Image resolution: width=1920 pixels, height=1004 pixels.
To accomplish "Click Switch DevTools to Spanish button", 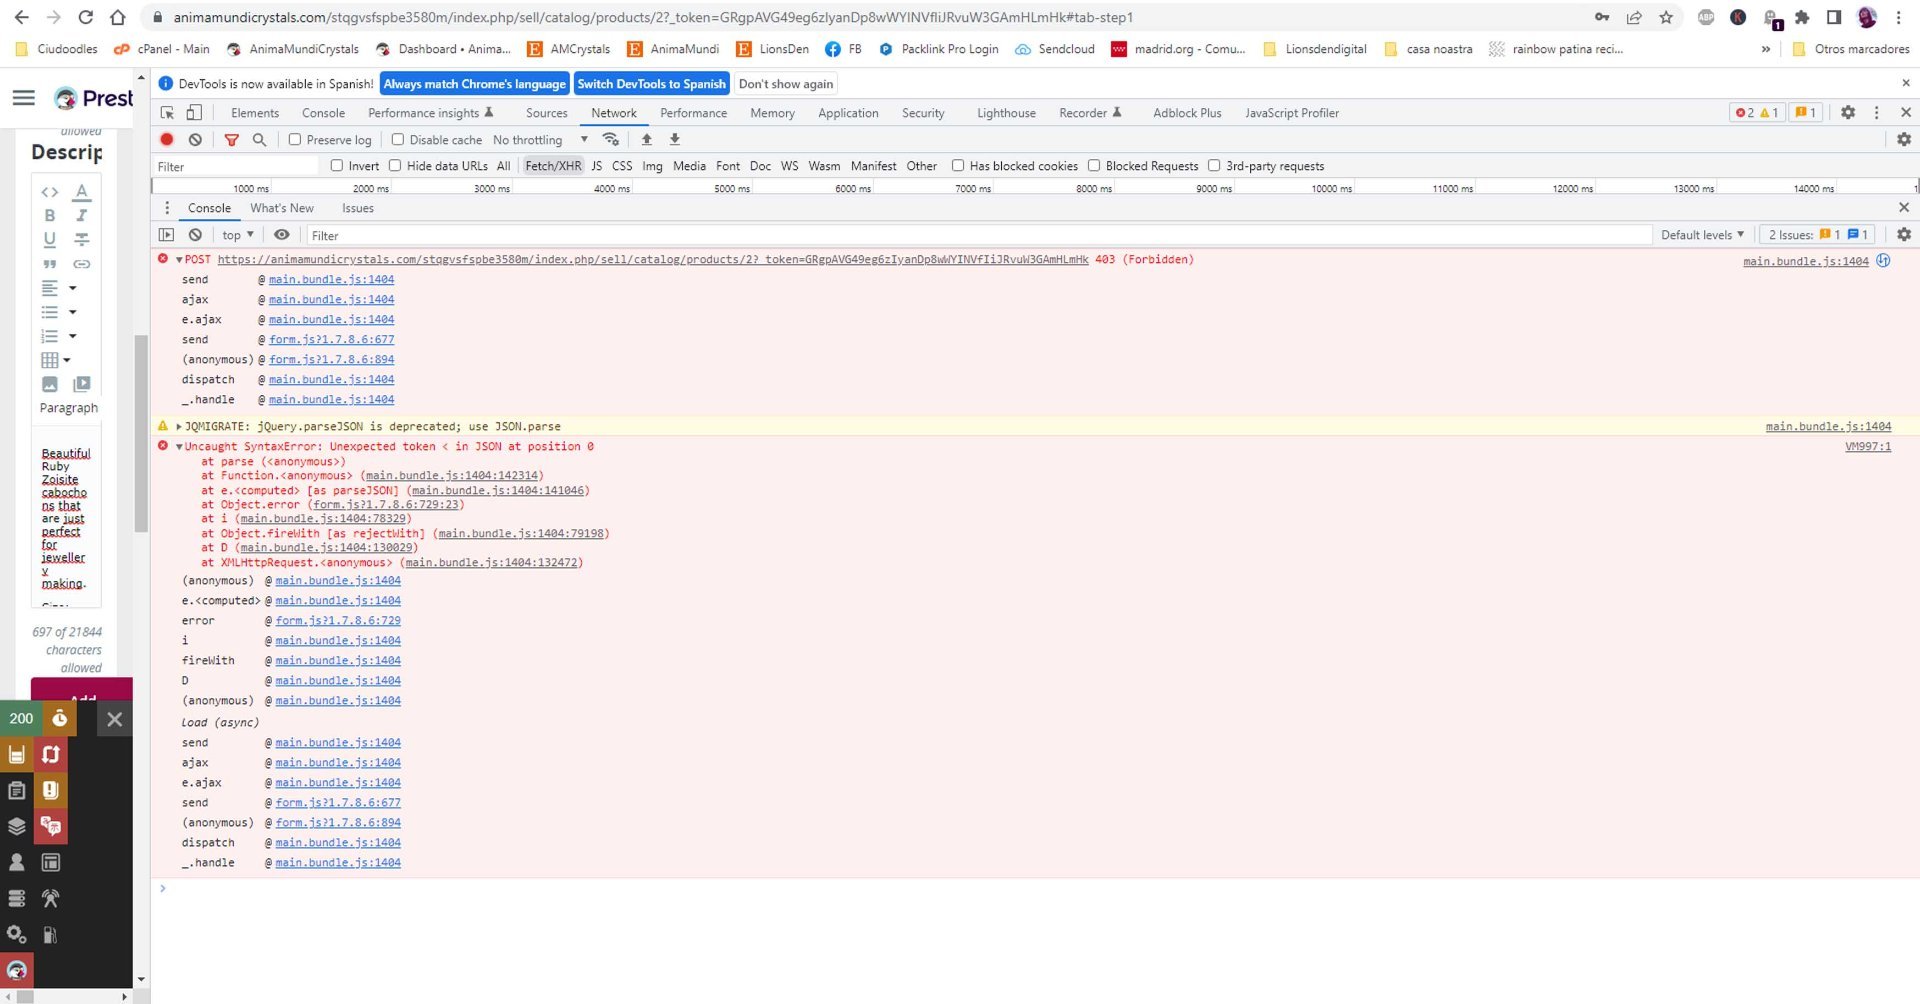I will (651, 84).
